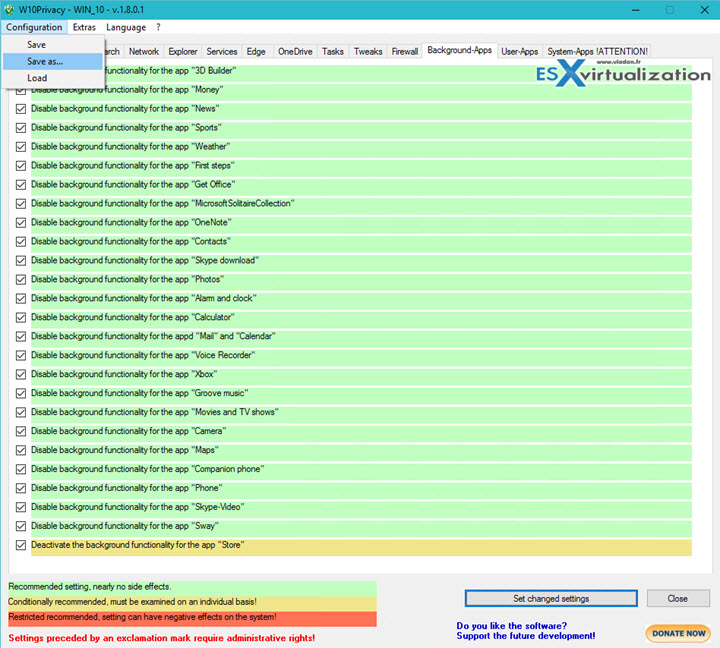Click the green "Recommended setting" legend text
The width and height of the screenshot is (720, 648).
tap(90, 586)
